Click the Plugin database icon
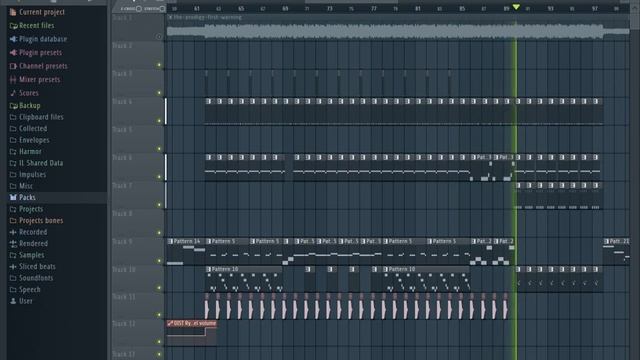The image size is (640, 360). tap(13, 39)
